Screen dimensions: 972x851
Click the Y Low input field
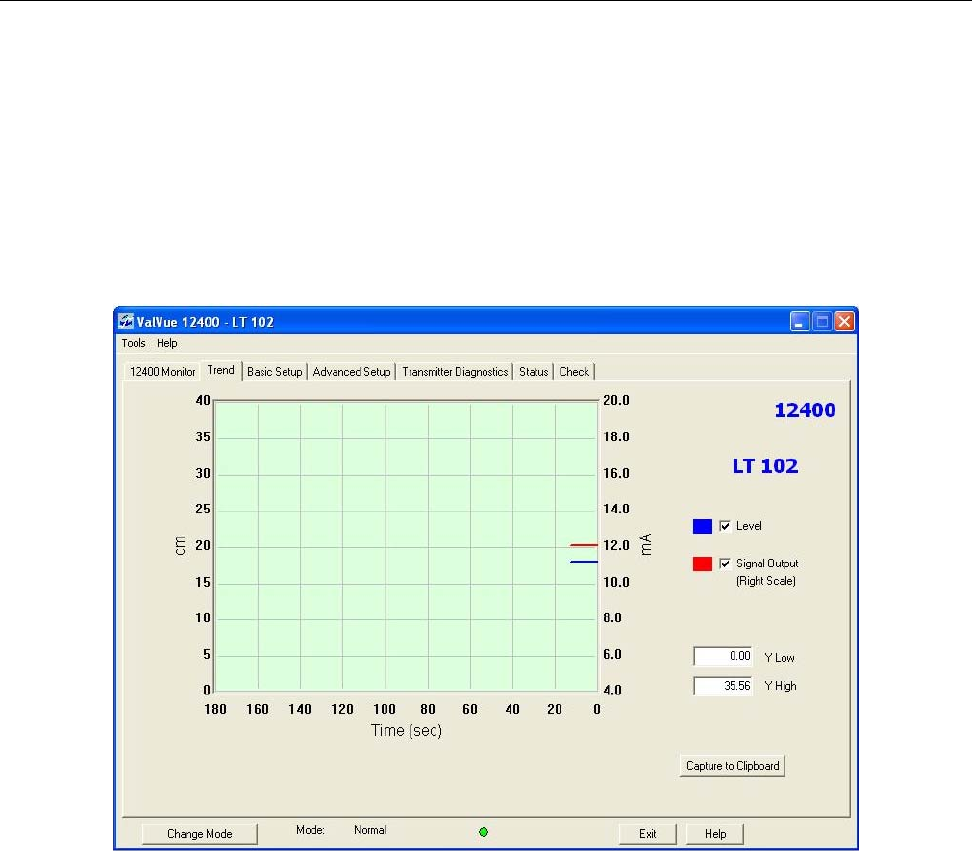(723, 656)
